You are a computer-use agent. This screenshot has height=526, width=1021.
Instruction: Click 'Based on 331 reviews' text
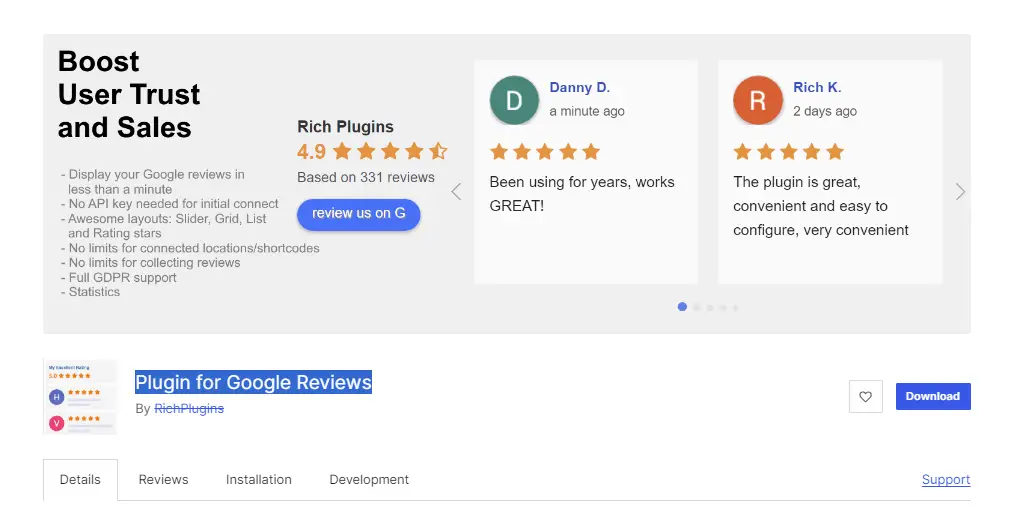pos(366,177)
